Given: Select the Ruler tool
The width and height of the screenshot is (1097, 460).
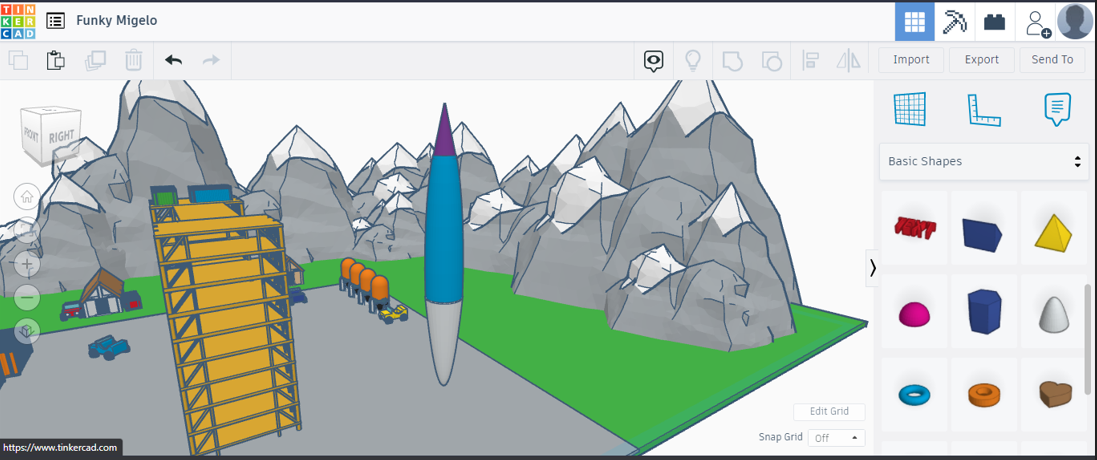Looking at the screenshot, I should 984,110.
